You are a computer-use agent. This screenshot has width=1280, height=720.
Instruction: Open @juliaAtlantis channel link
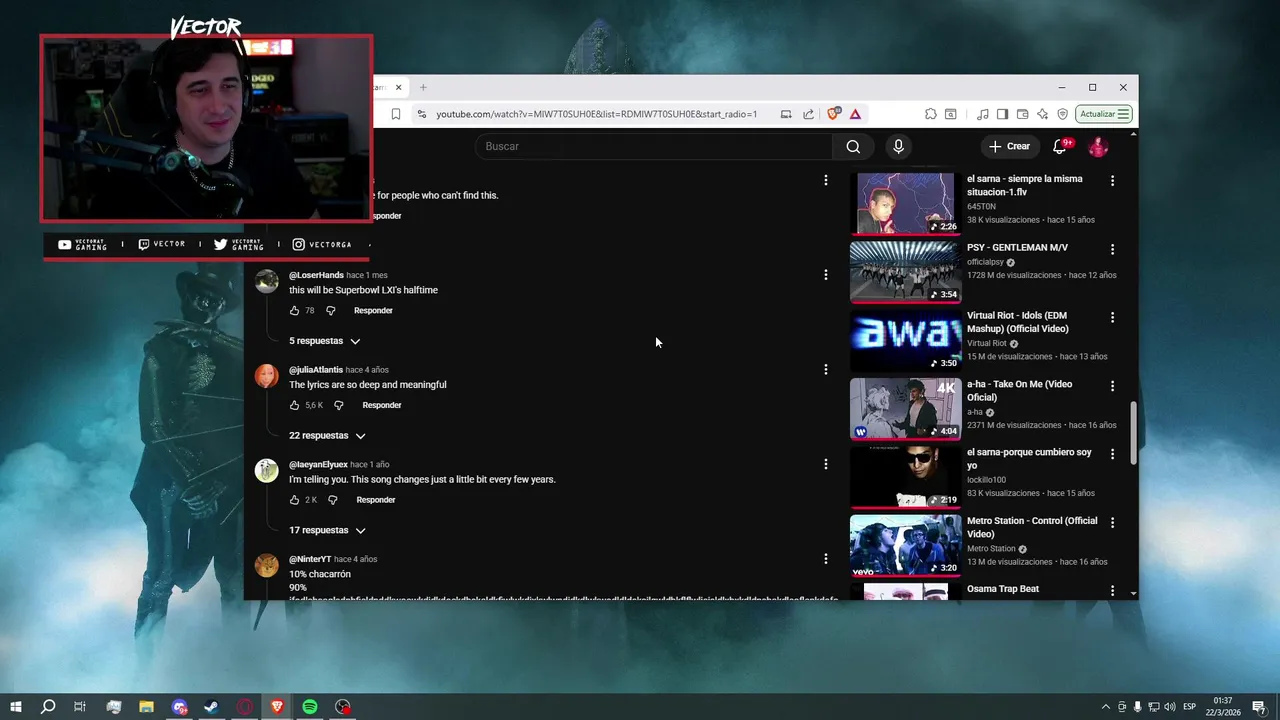point(316,370)
